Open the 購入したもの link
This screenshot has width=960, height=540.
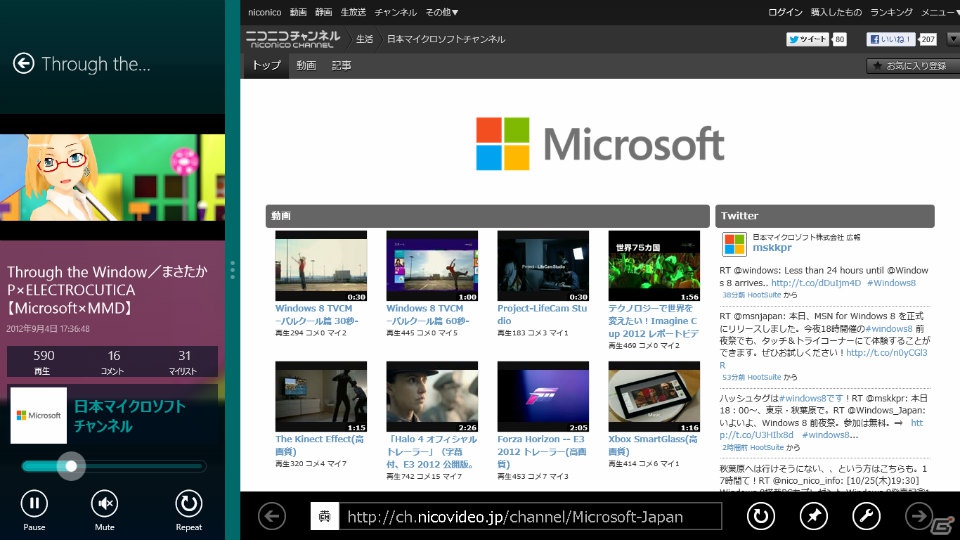tap(836, 12)
